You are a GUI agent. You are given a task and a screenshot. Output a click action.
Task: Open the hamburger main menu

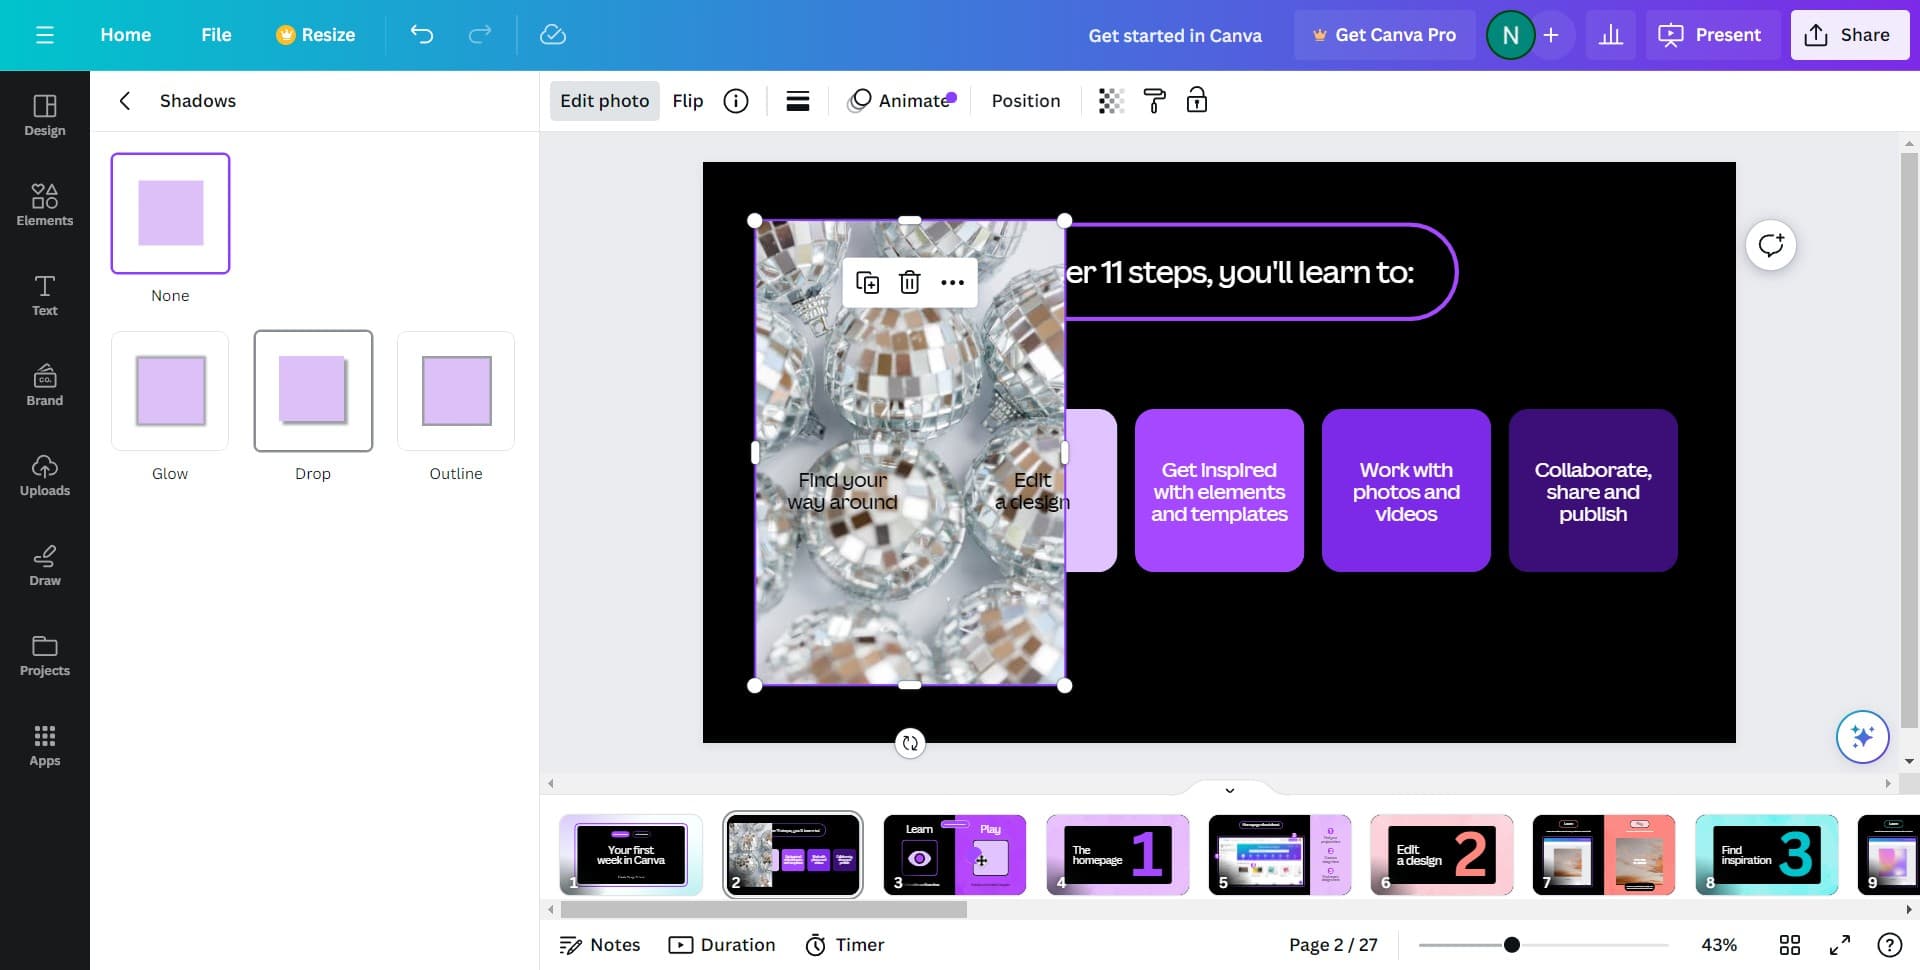[x=45, y=35]
